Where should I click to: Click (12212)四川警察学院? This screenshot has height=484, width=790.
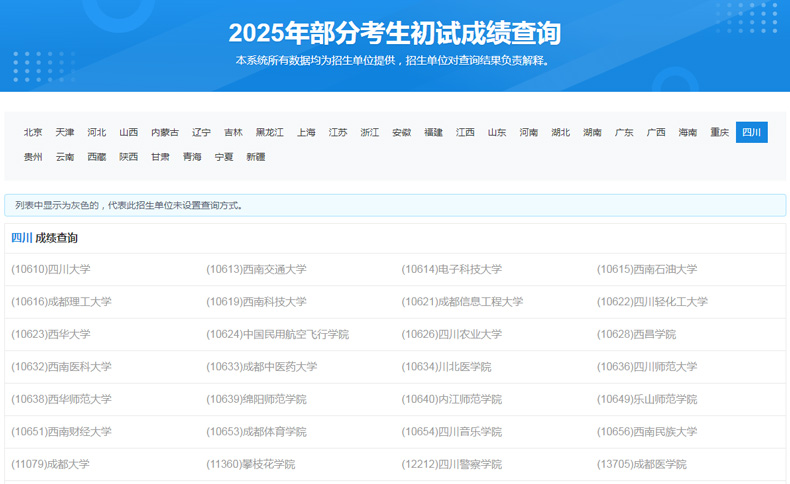(x=451, y=464)
